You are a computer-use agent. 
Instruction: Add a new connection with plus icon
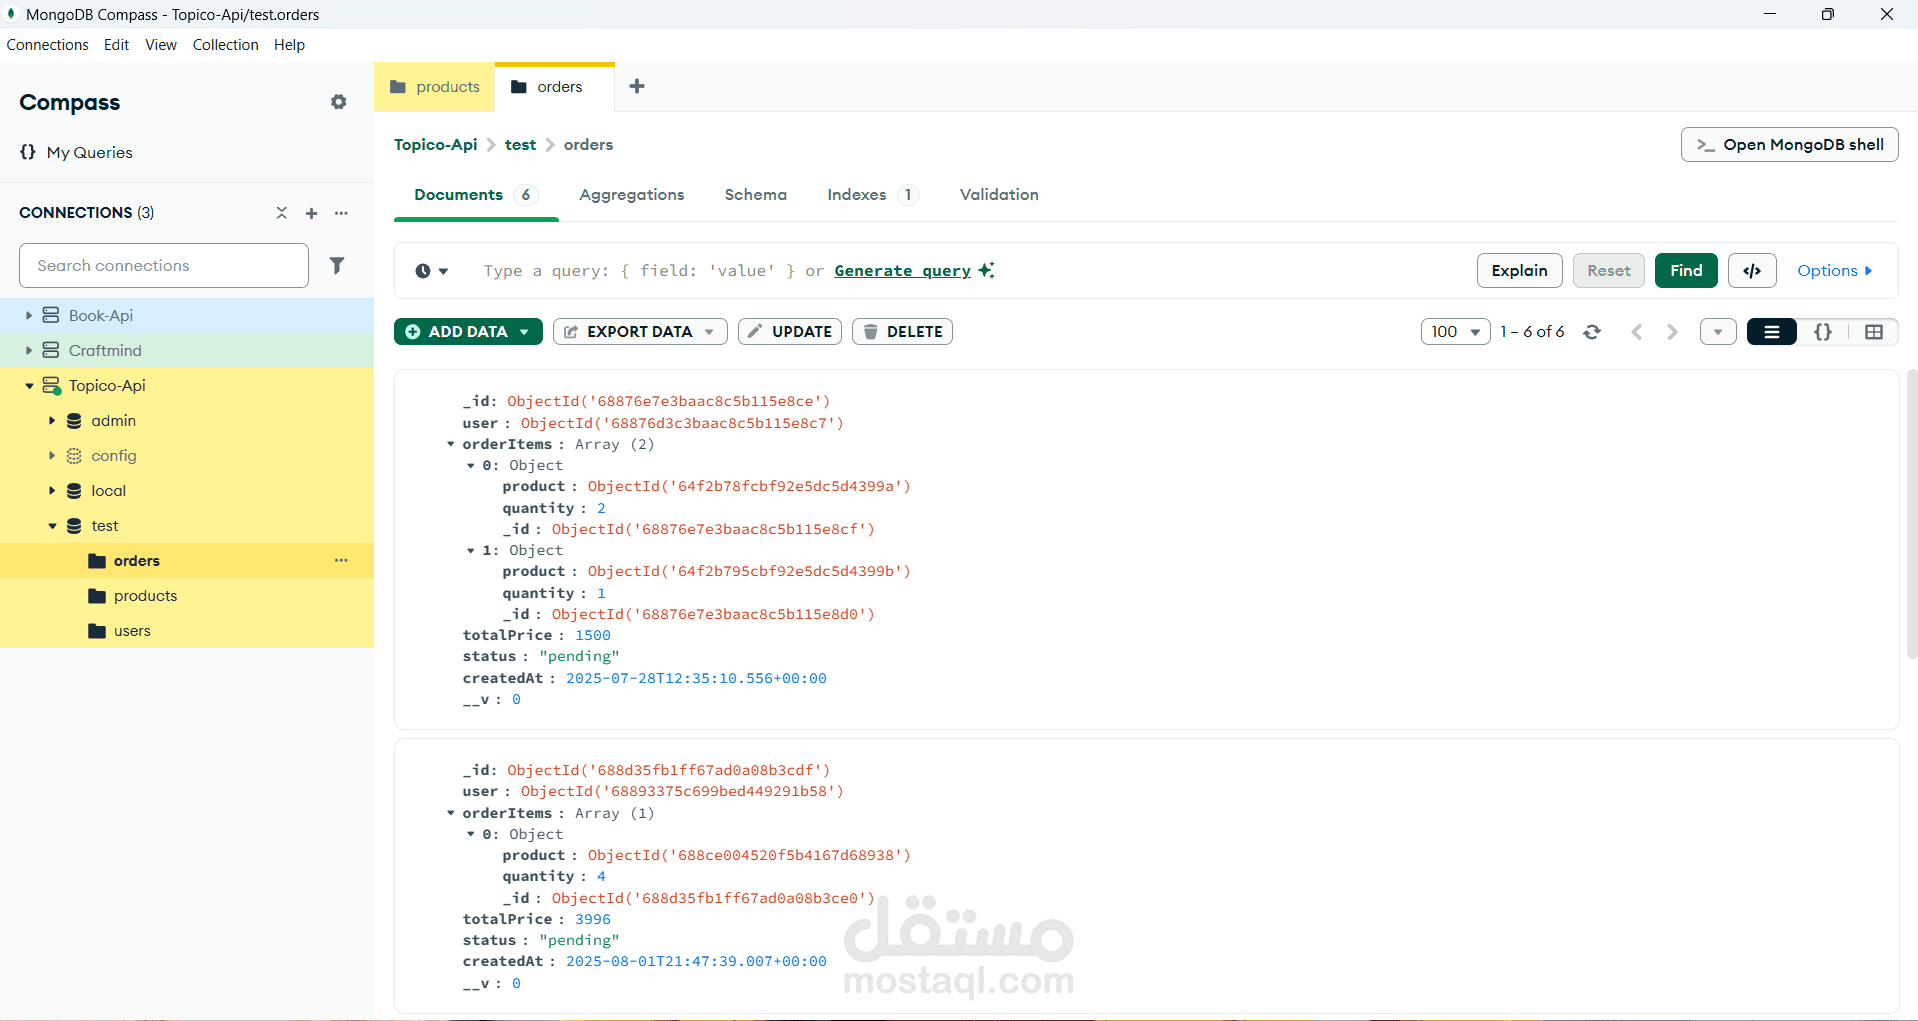(311, 213)
